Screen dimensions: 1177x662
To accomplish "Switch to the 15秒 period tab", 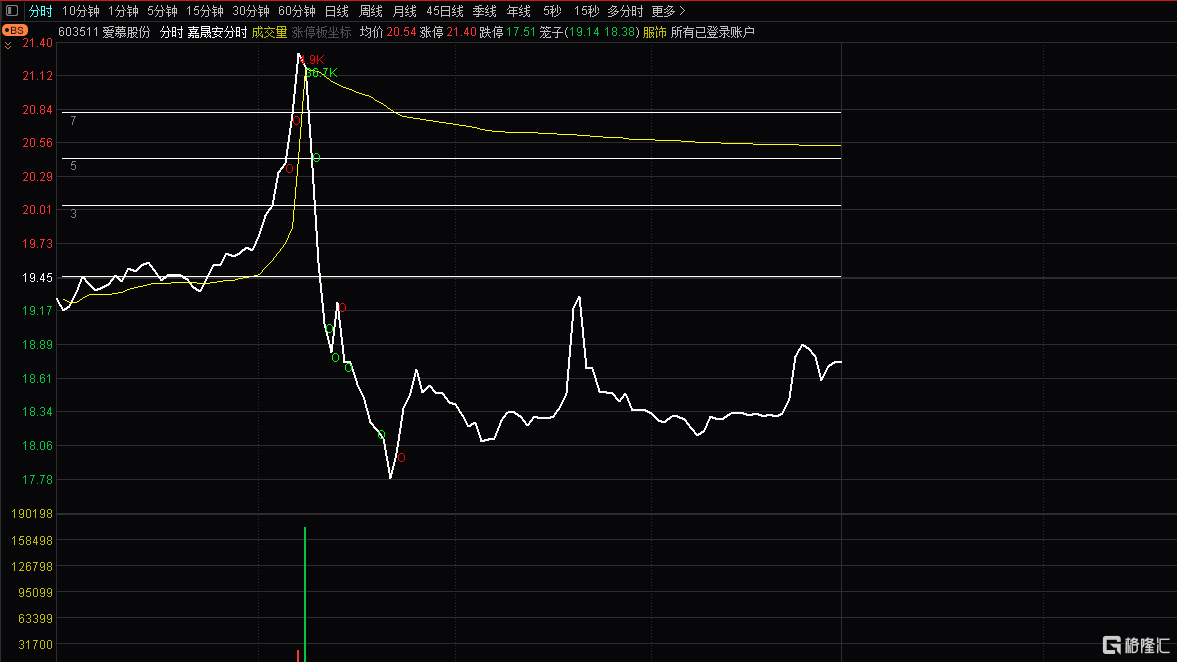I will [586, 11].
